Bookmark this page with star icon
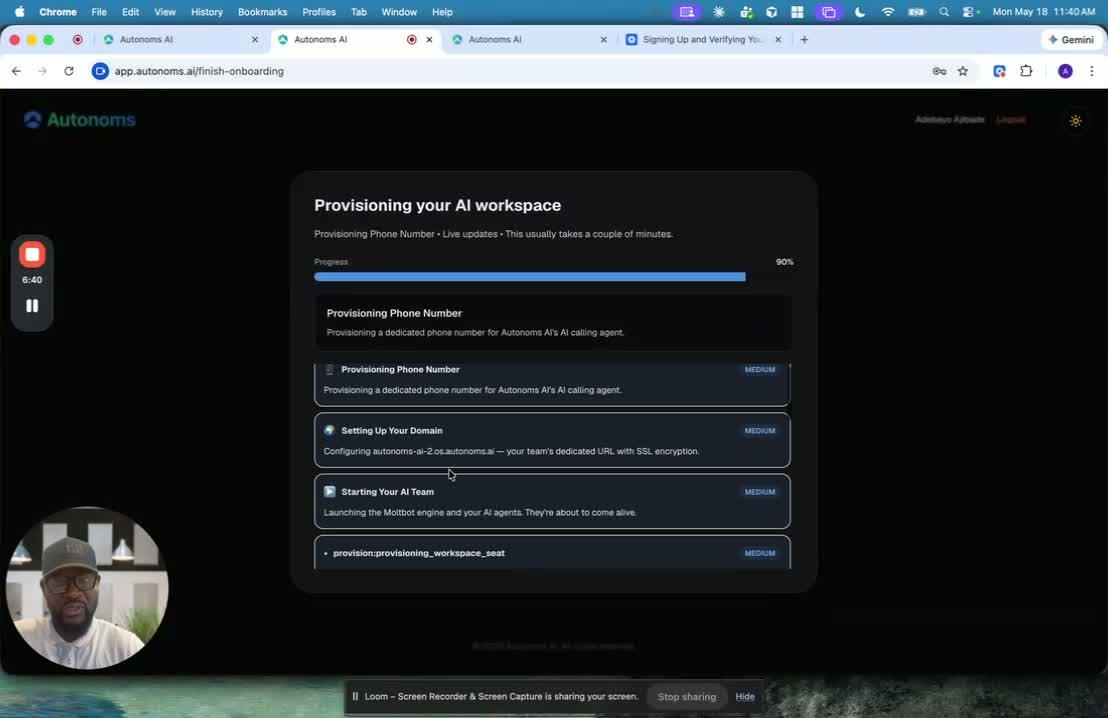The height and width of the screenshot is (718, 1108). coord(962,71)
